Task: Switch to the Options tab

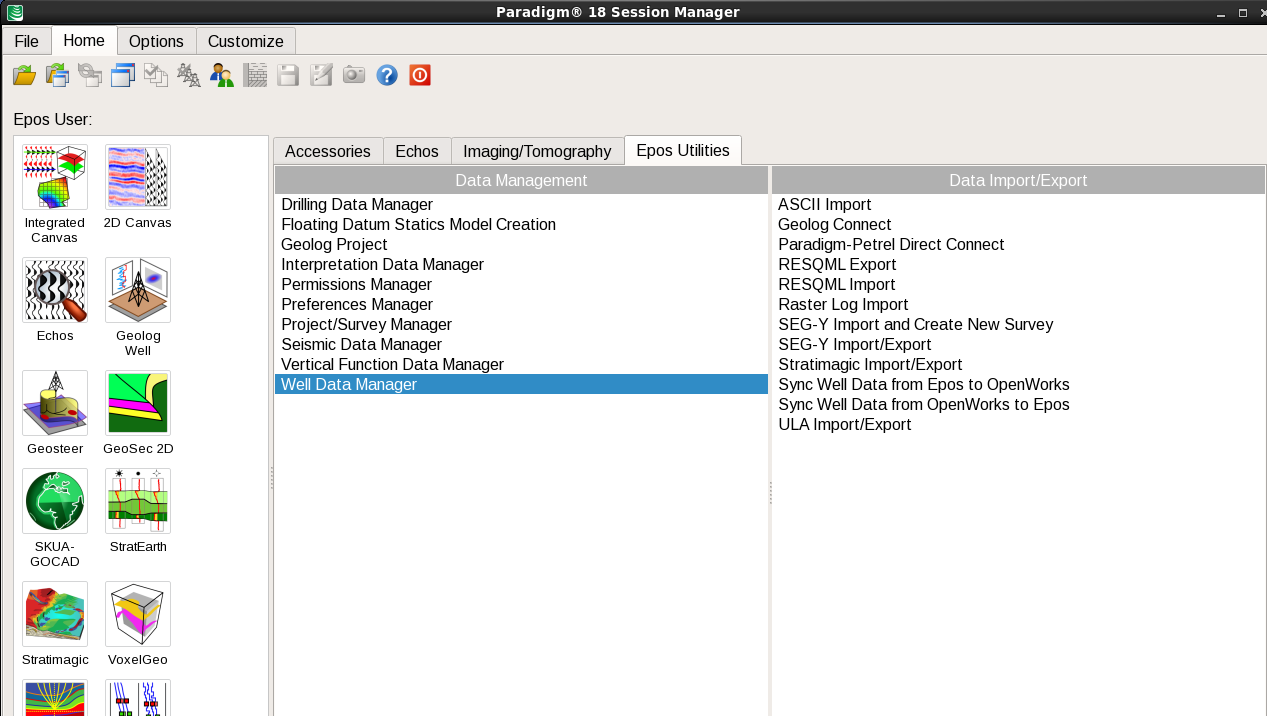Action: (156, 41)
